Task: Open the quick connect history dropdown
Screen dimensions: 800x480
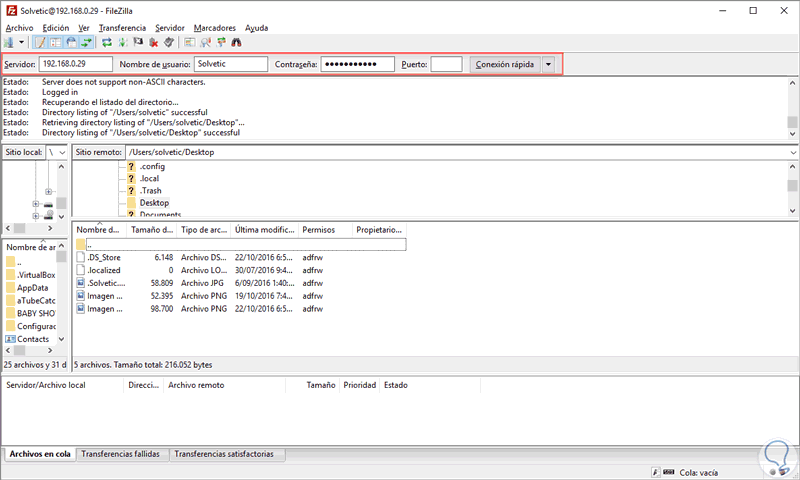Action: 548,64
